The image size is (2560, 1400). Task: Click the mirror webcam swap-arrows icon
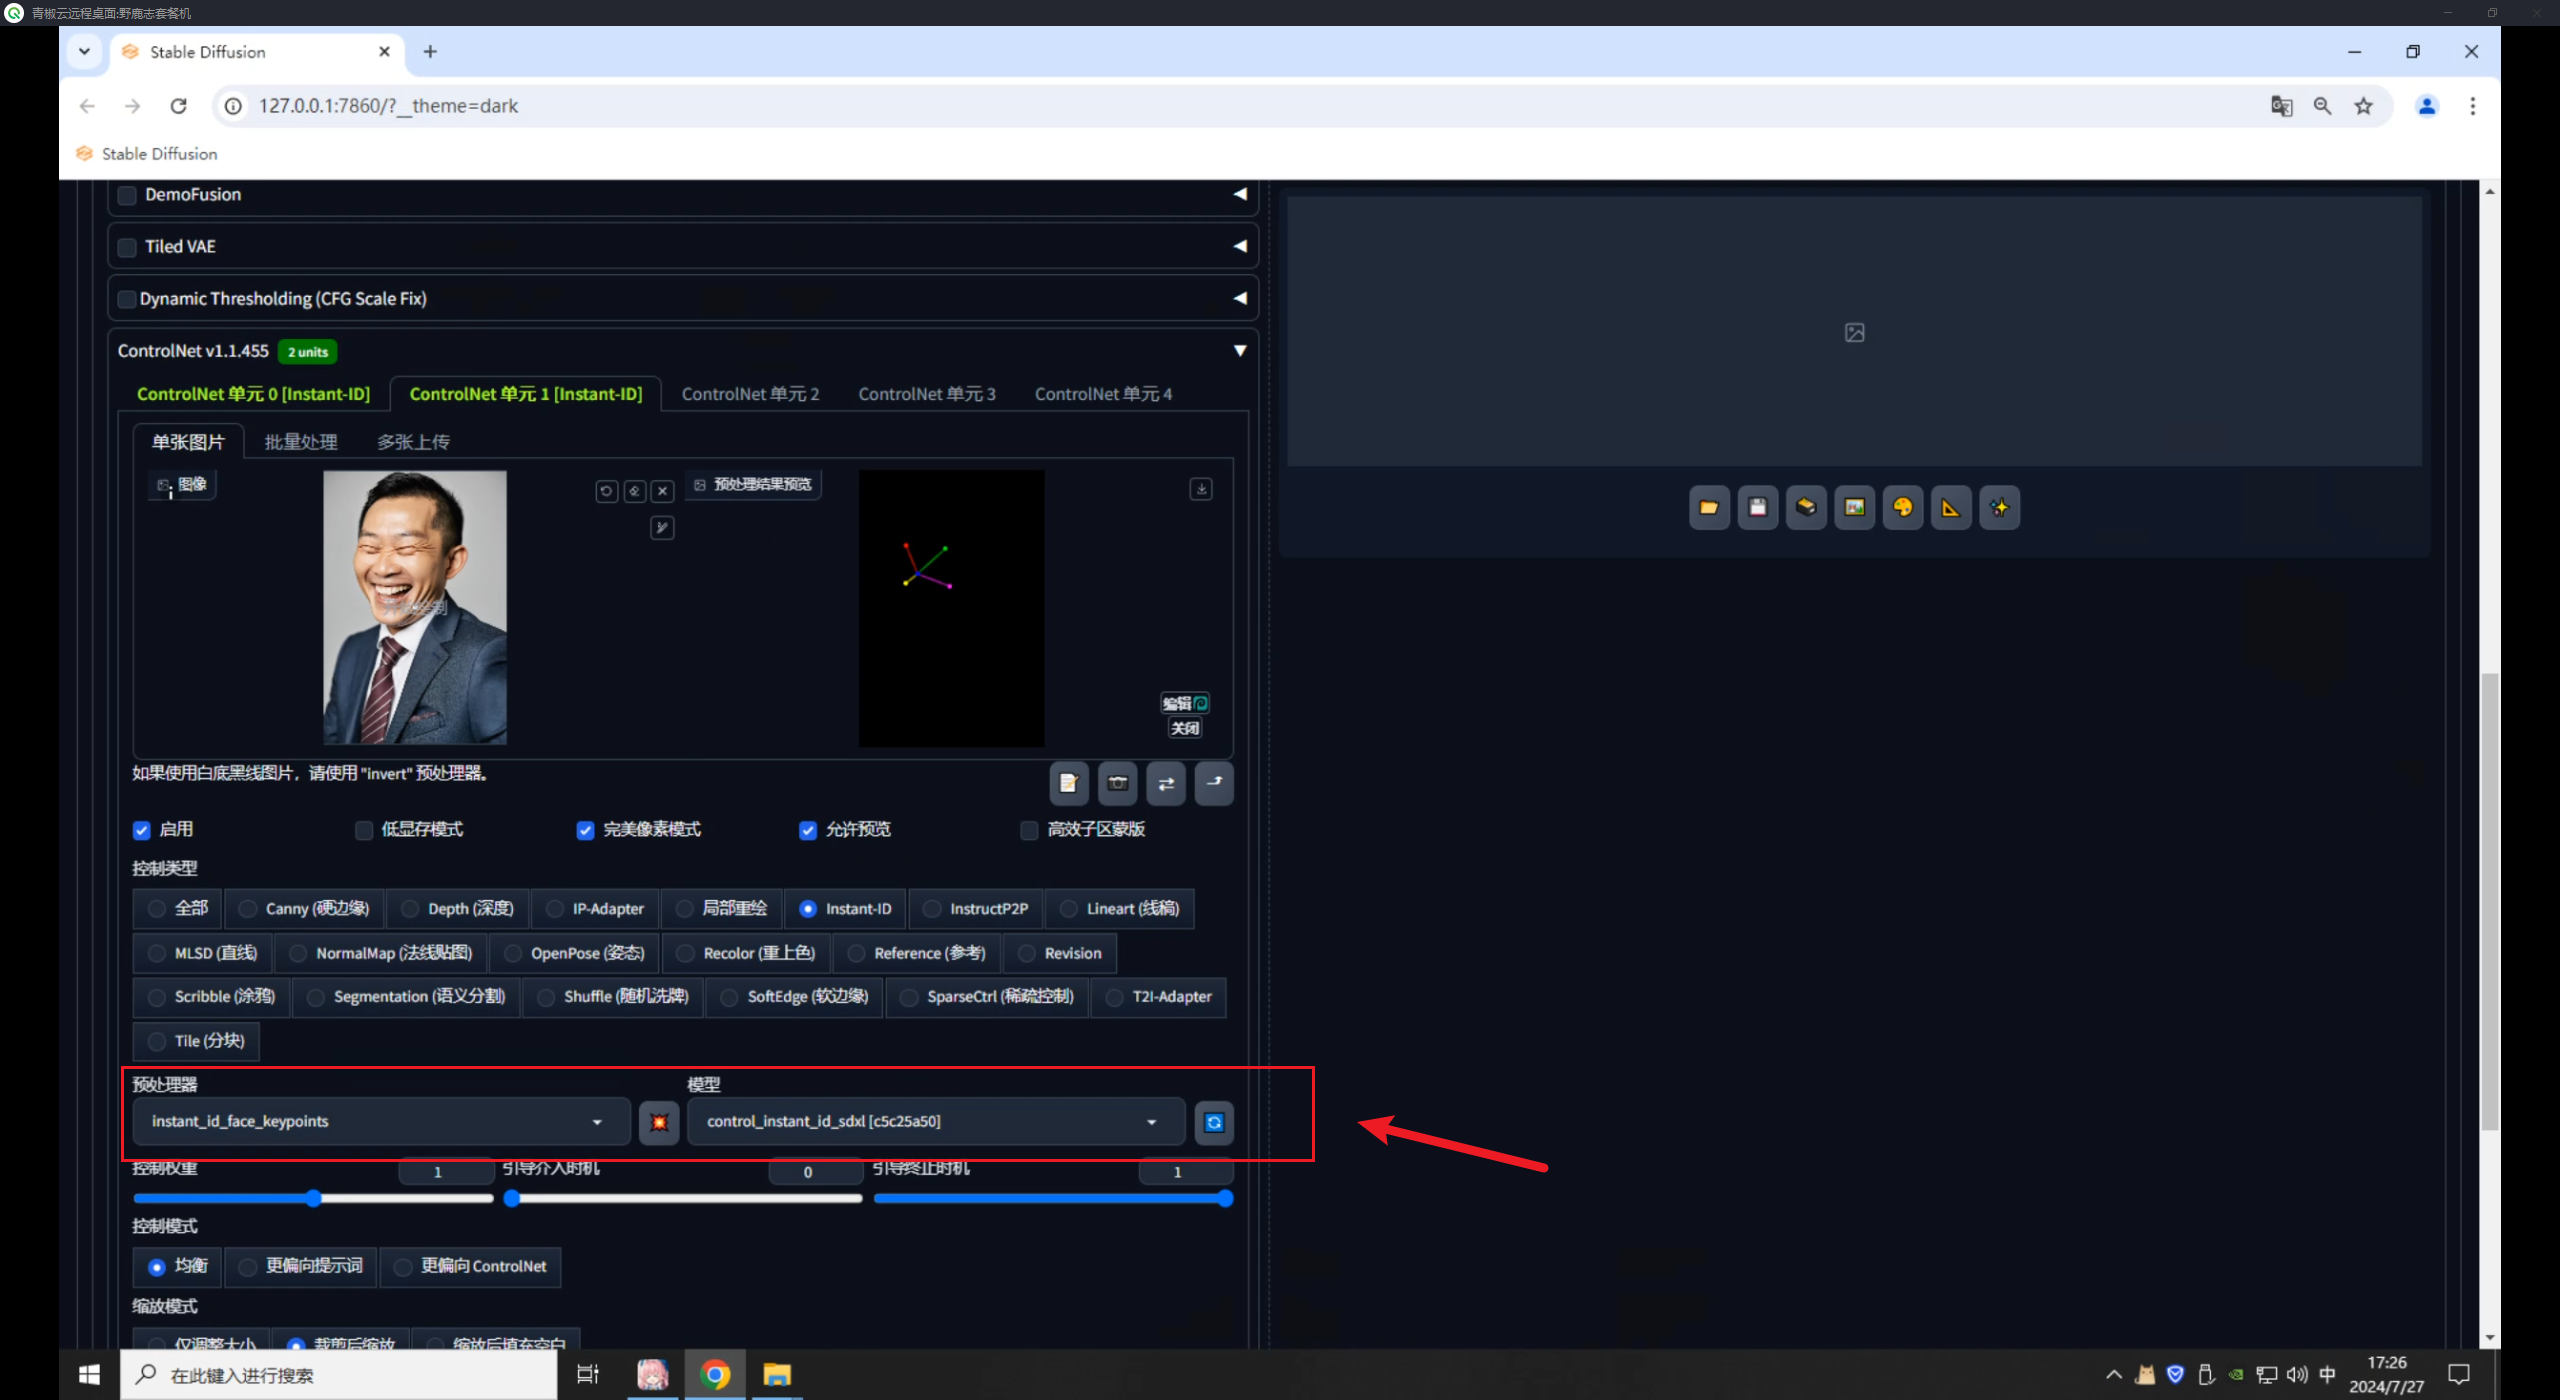tap(1166, 783)
